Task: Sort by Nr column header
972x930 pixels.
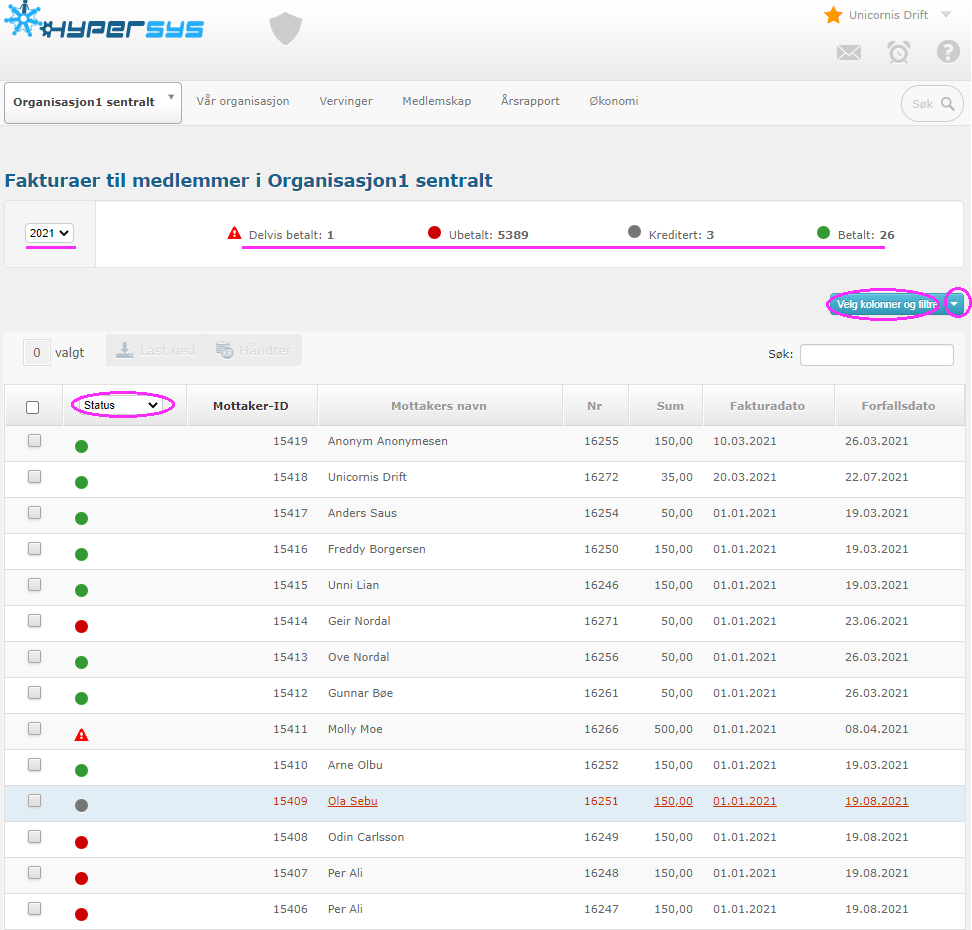Action: click(594, 406)
